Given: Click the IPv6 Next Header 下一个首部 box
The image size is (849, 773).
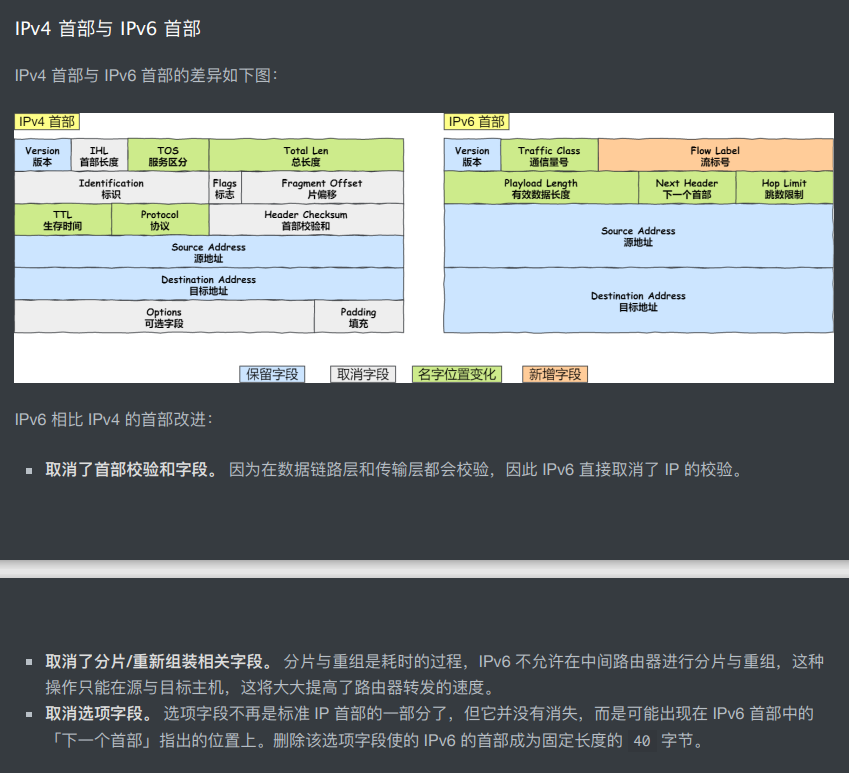Looking at the screenshot, I should 687,188.
